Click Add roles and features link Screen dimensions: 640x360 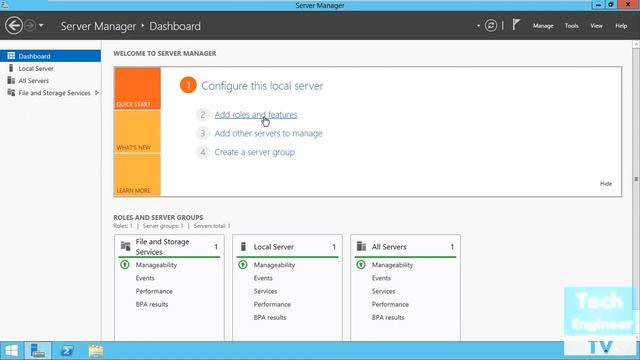pos(256,115)
